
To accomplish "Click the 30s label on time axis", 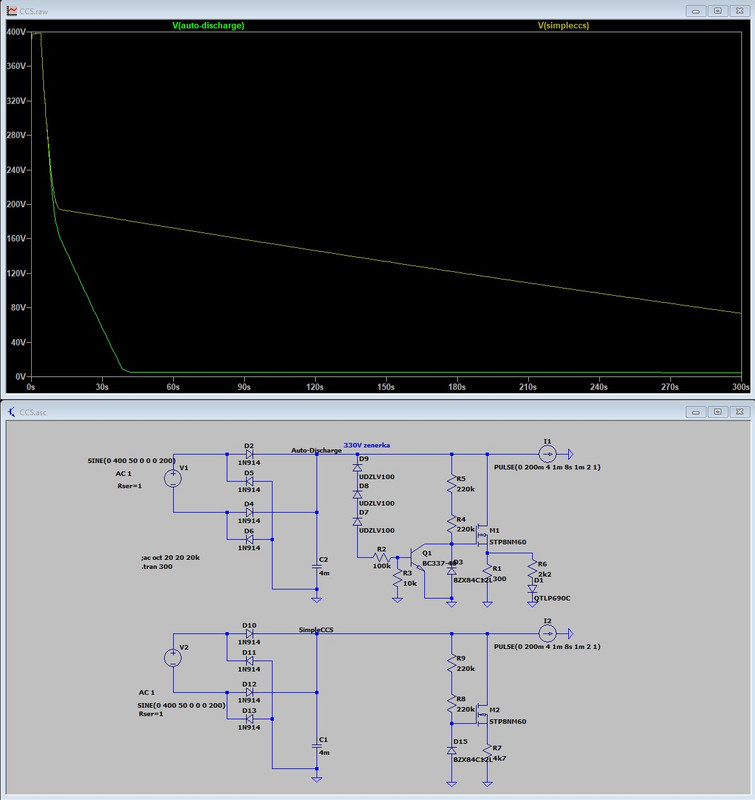I will [102, 387].
